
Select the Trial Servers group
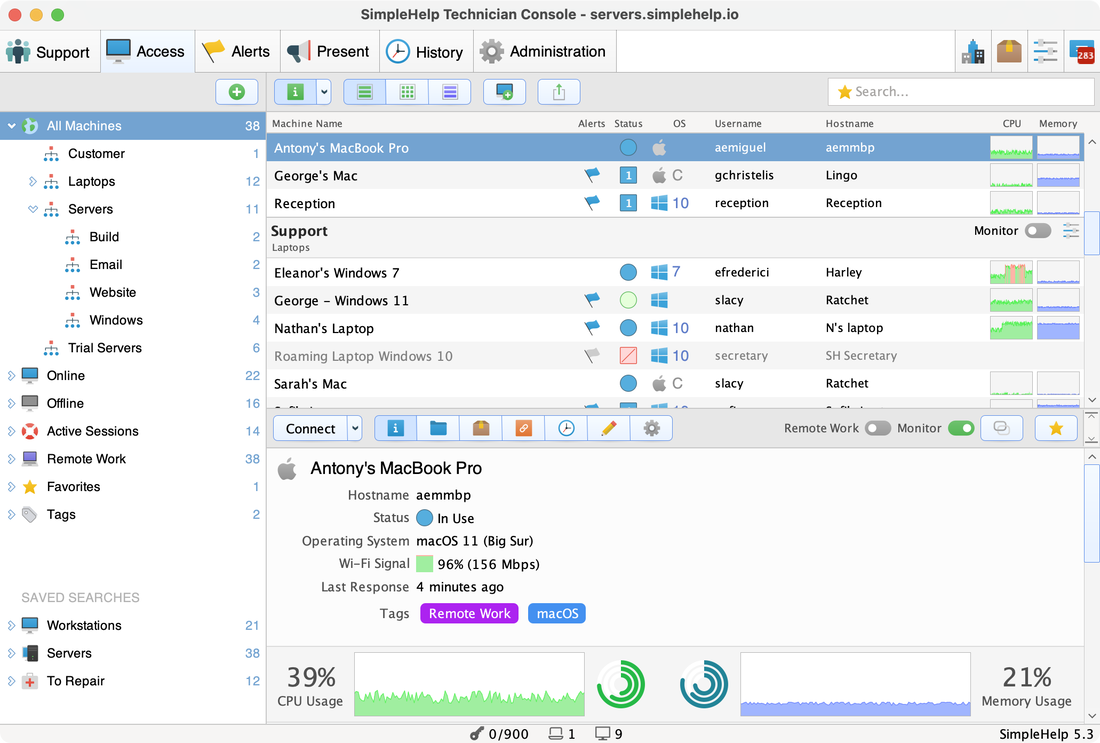click(x=133, y=348)
